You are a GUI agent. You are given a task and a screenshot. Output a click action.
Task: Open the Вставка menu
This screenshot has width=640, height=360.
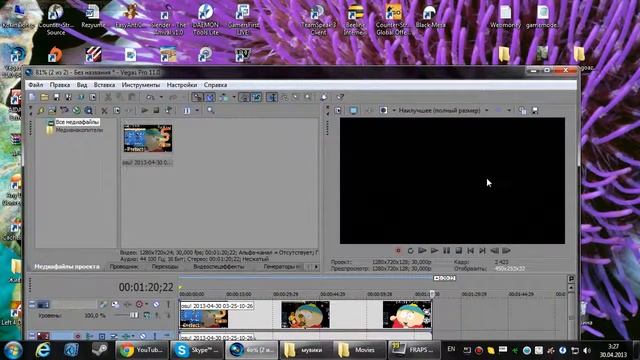(x=104, y=85)
